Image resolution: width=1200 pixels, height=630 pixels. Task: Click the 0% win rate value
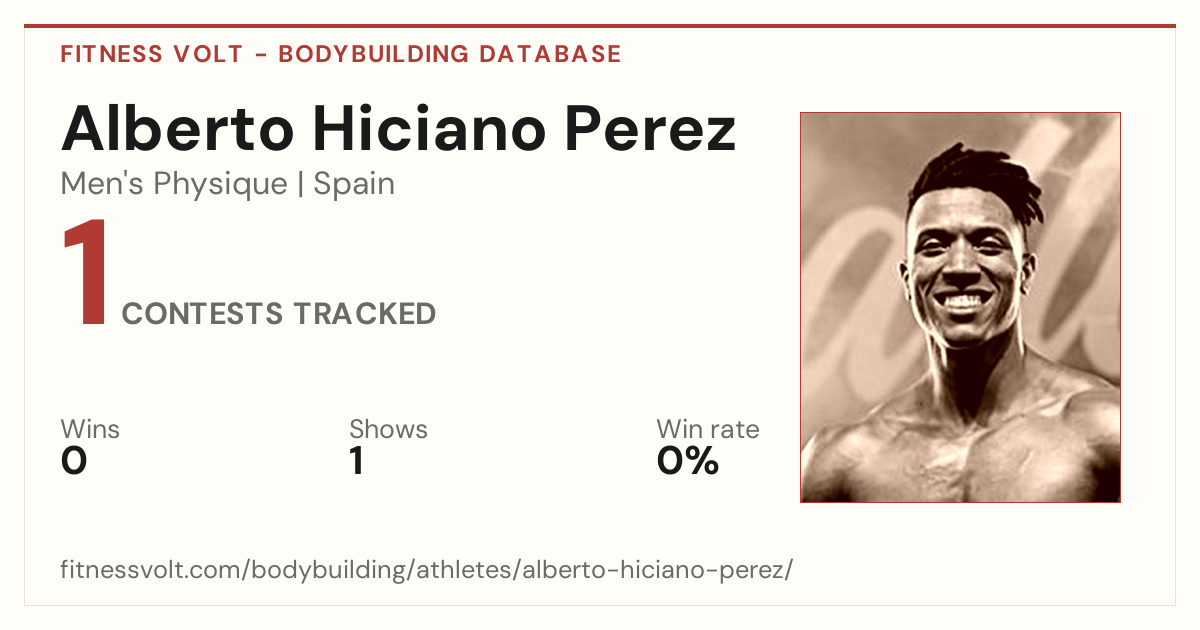click(688, 462)
